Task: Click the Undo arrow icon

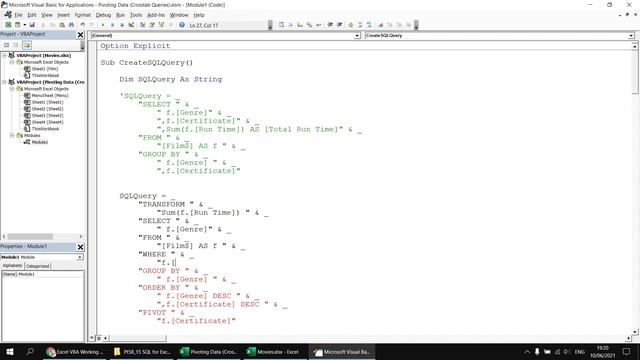Action: (x=83, y=25)
